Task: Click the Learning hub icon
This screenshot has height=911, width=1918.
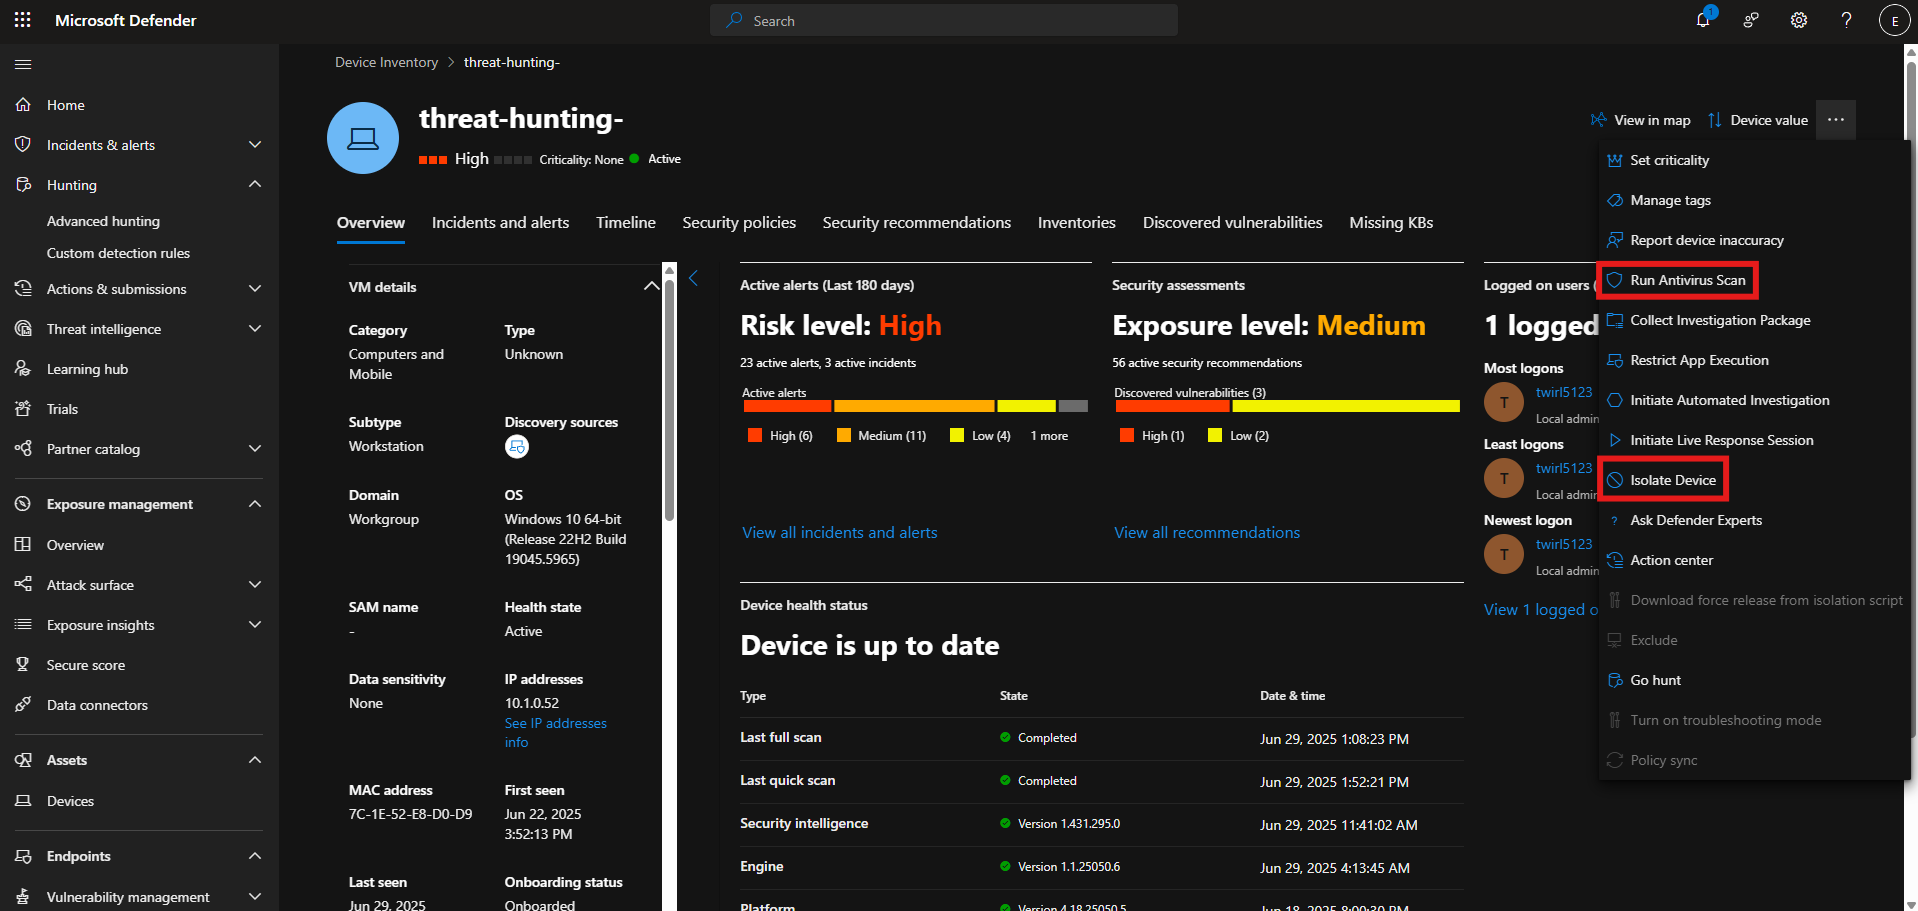Action: [x=23, y=368]
